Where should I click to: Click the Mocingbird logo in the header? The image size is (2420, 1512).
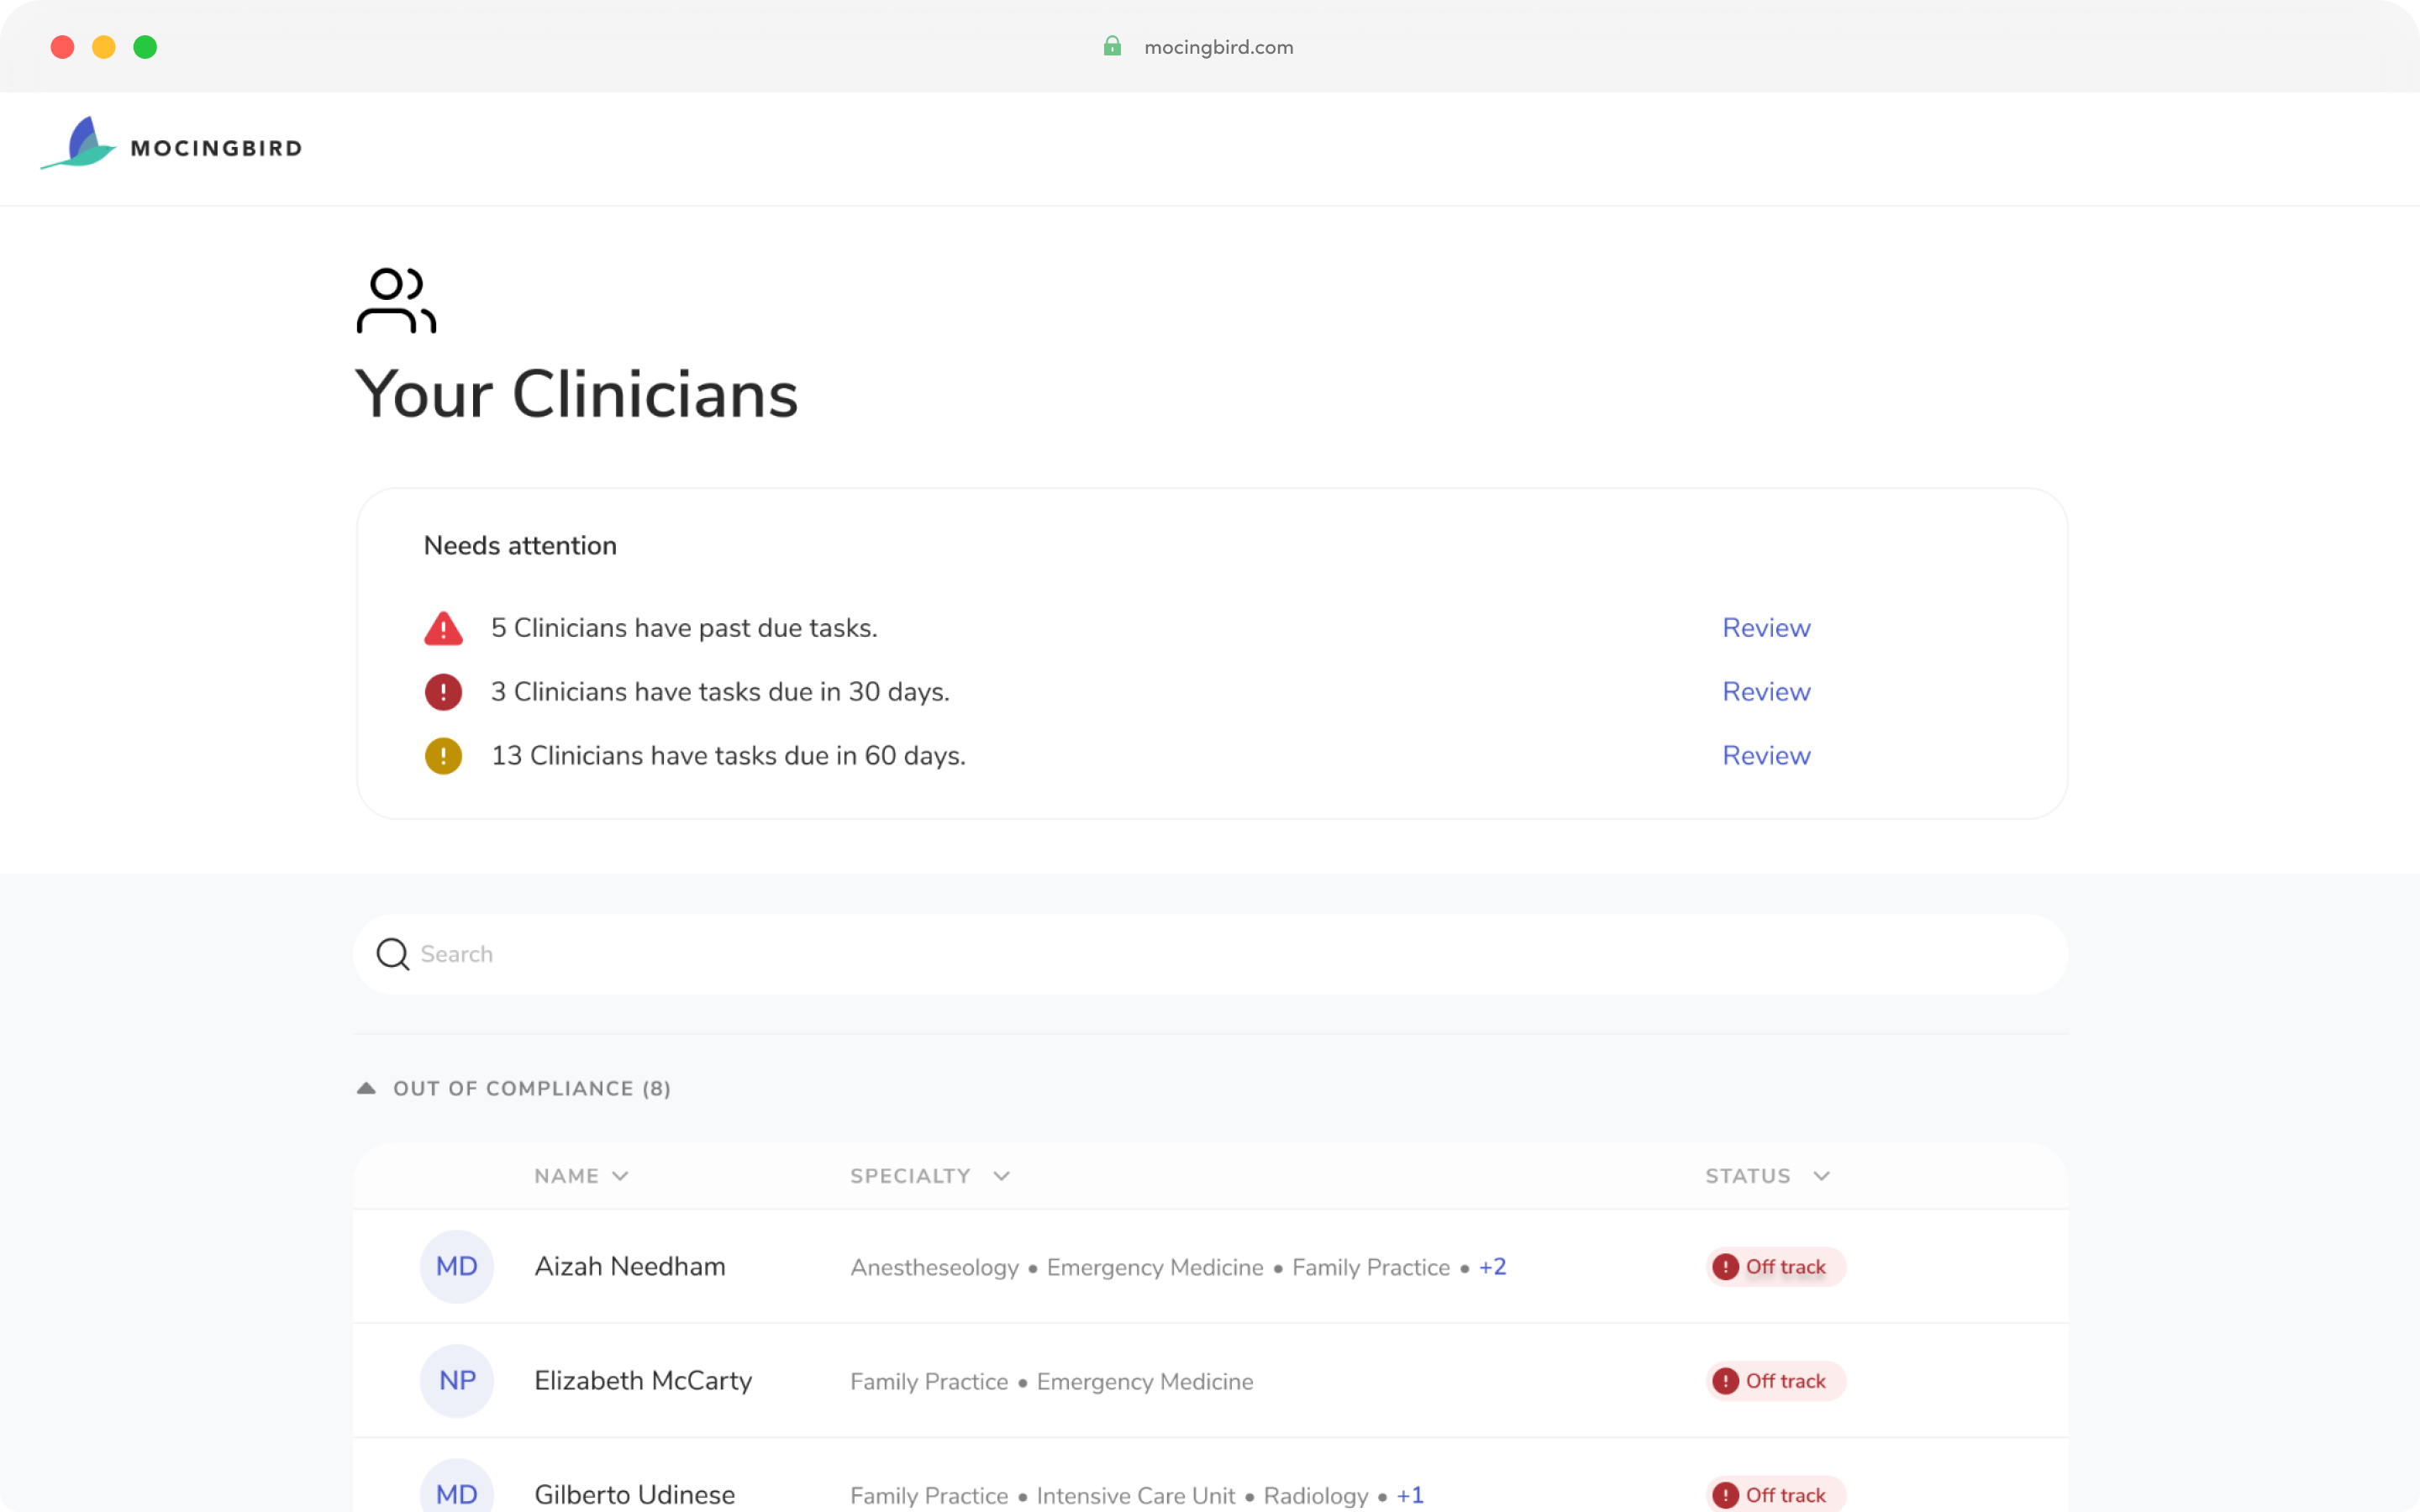coord(170,145)
